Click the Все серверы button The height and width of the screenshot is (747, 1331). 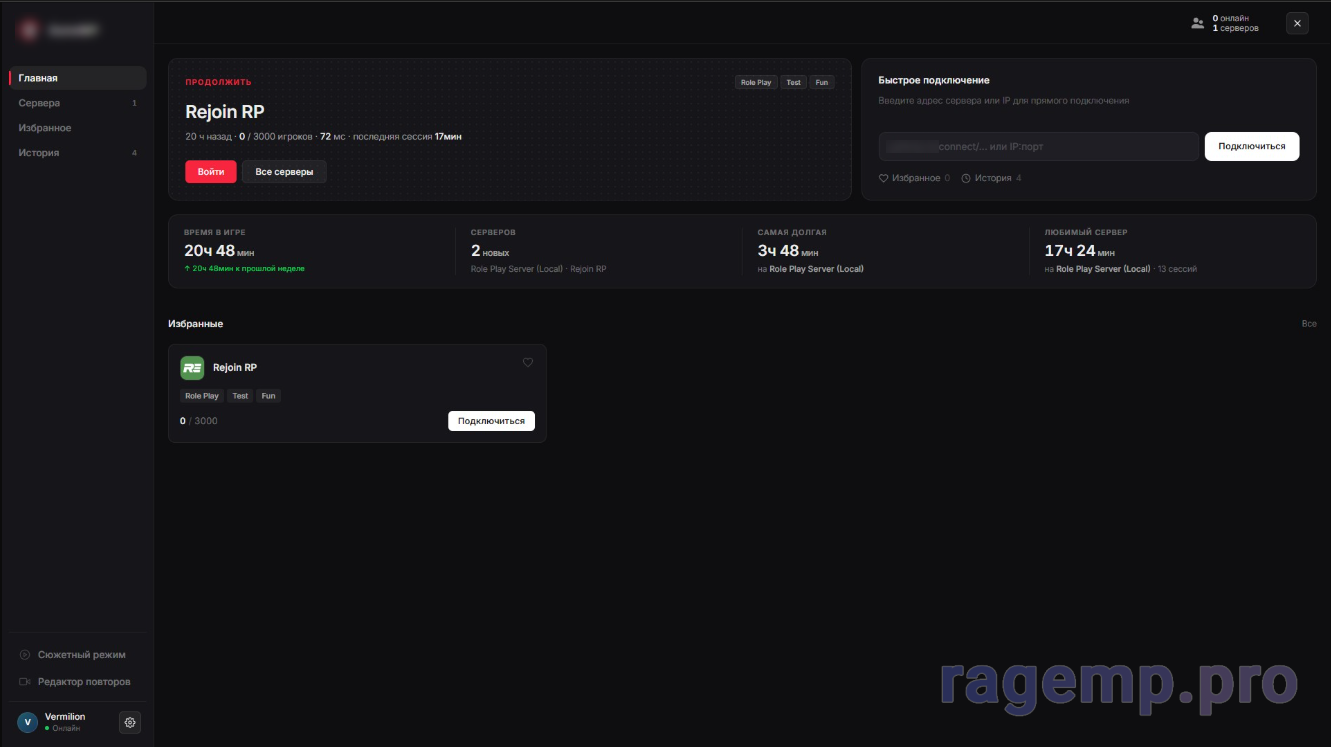284,172
